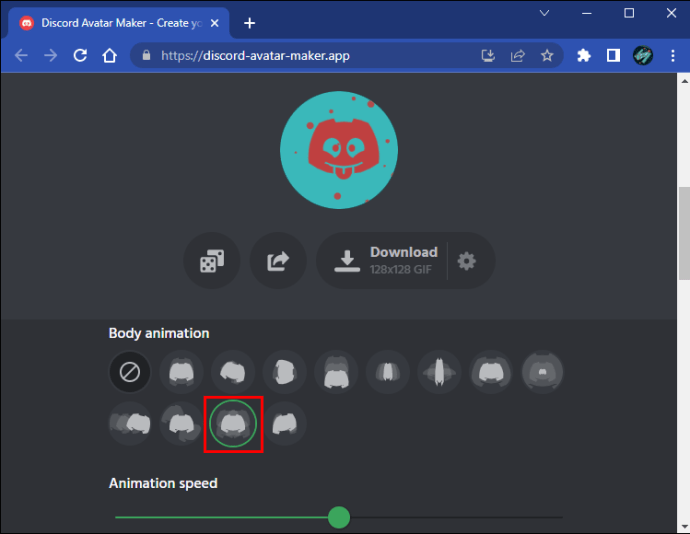690x534 pixels.
Task: Open a new browser tab
Action: (250, 23)
